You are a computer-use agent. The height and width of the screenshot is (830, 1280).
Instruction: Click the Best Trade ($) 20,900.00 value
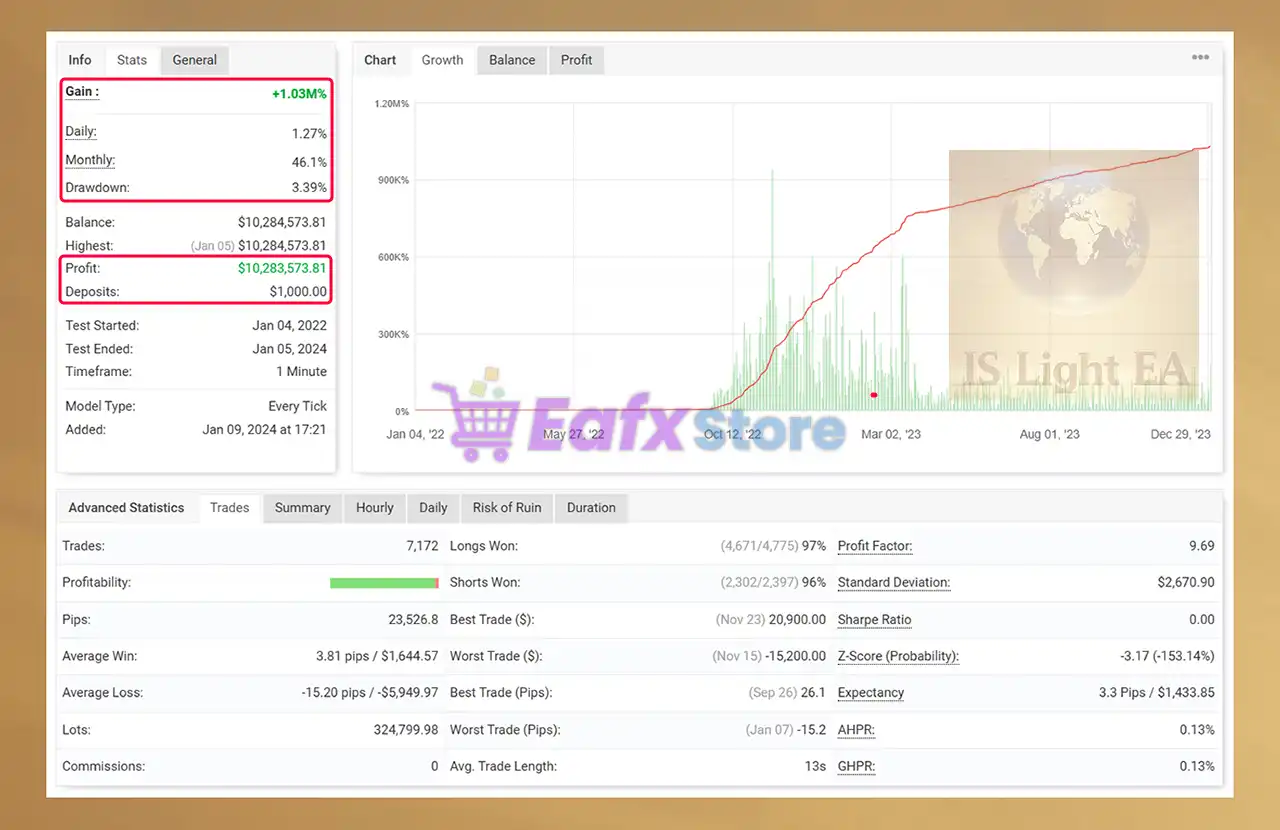[x=771, y=620]
